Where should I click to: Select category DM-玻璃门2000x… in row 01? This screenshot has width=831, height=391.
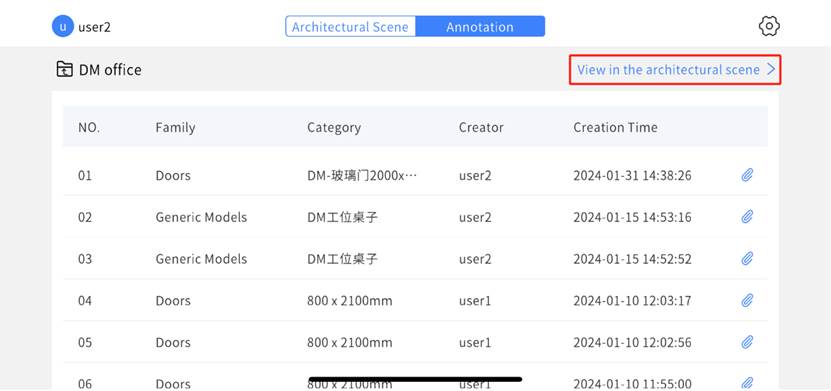(x=363, y=175)
